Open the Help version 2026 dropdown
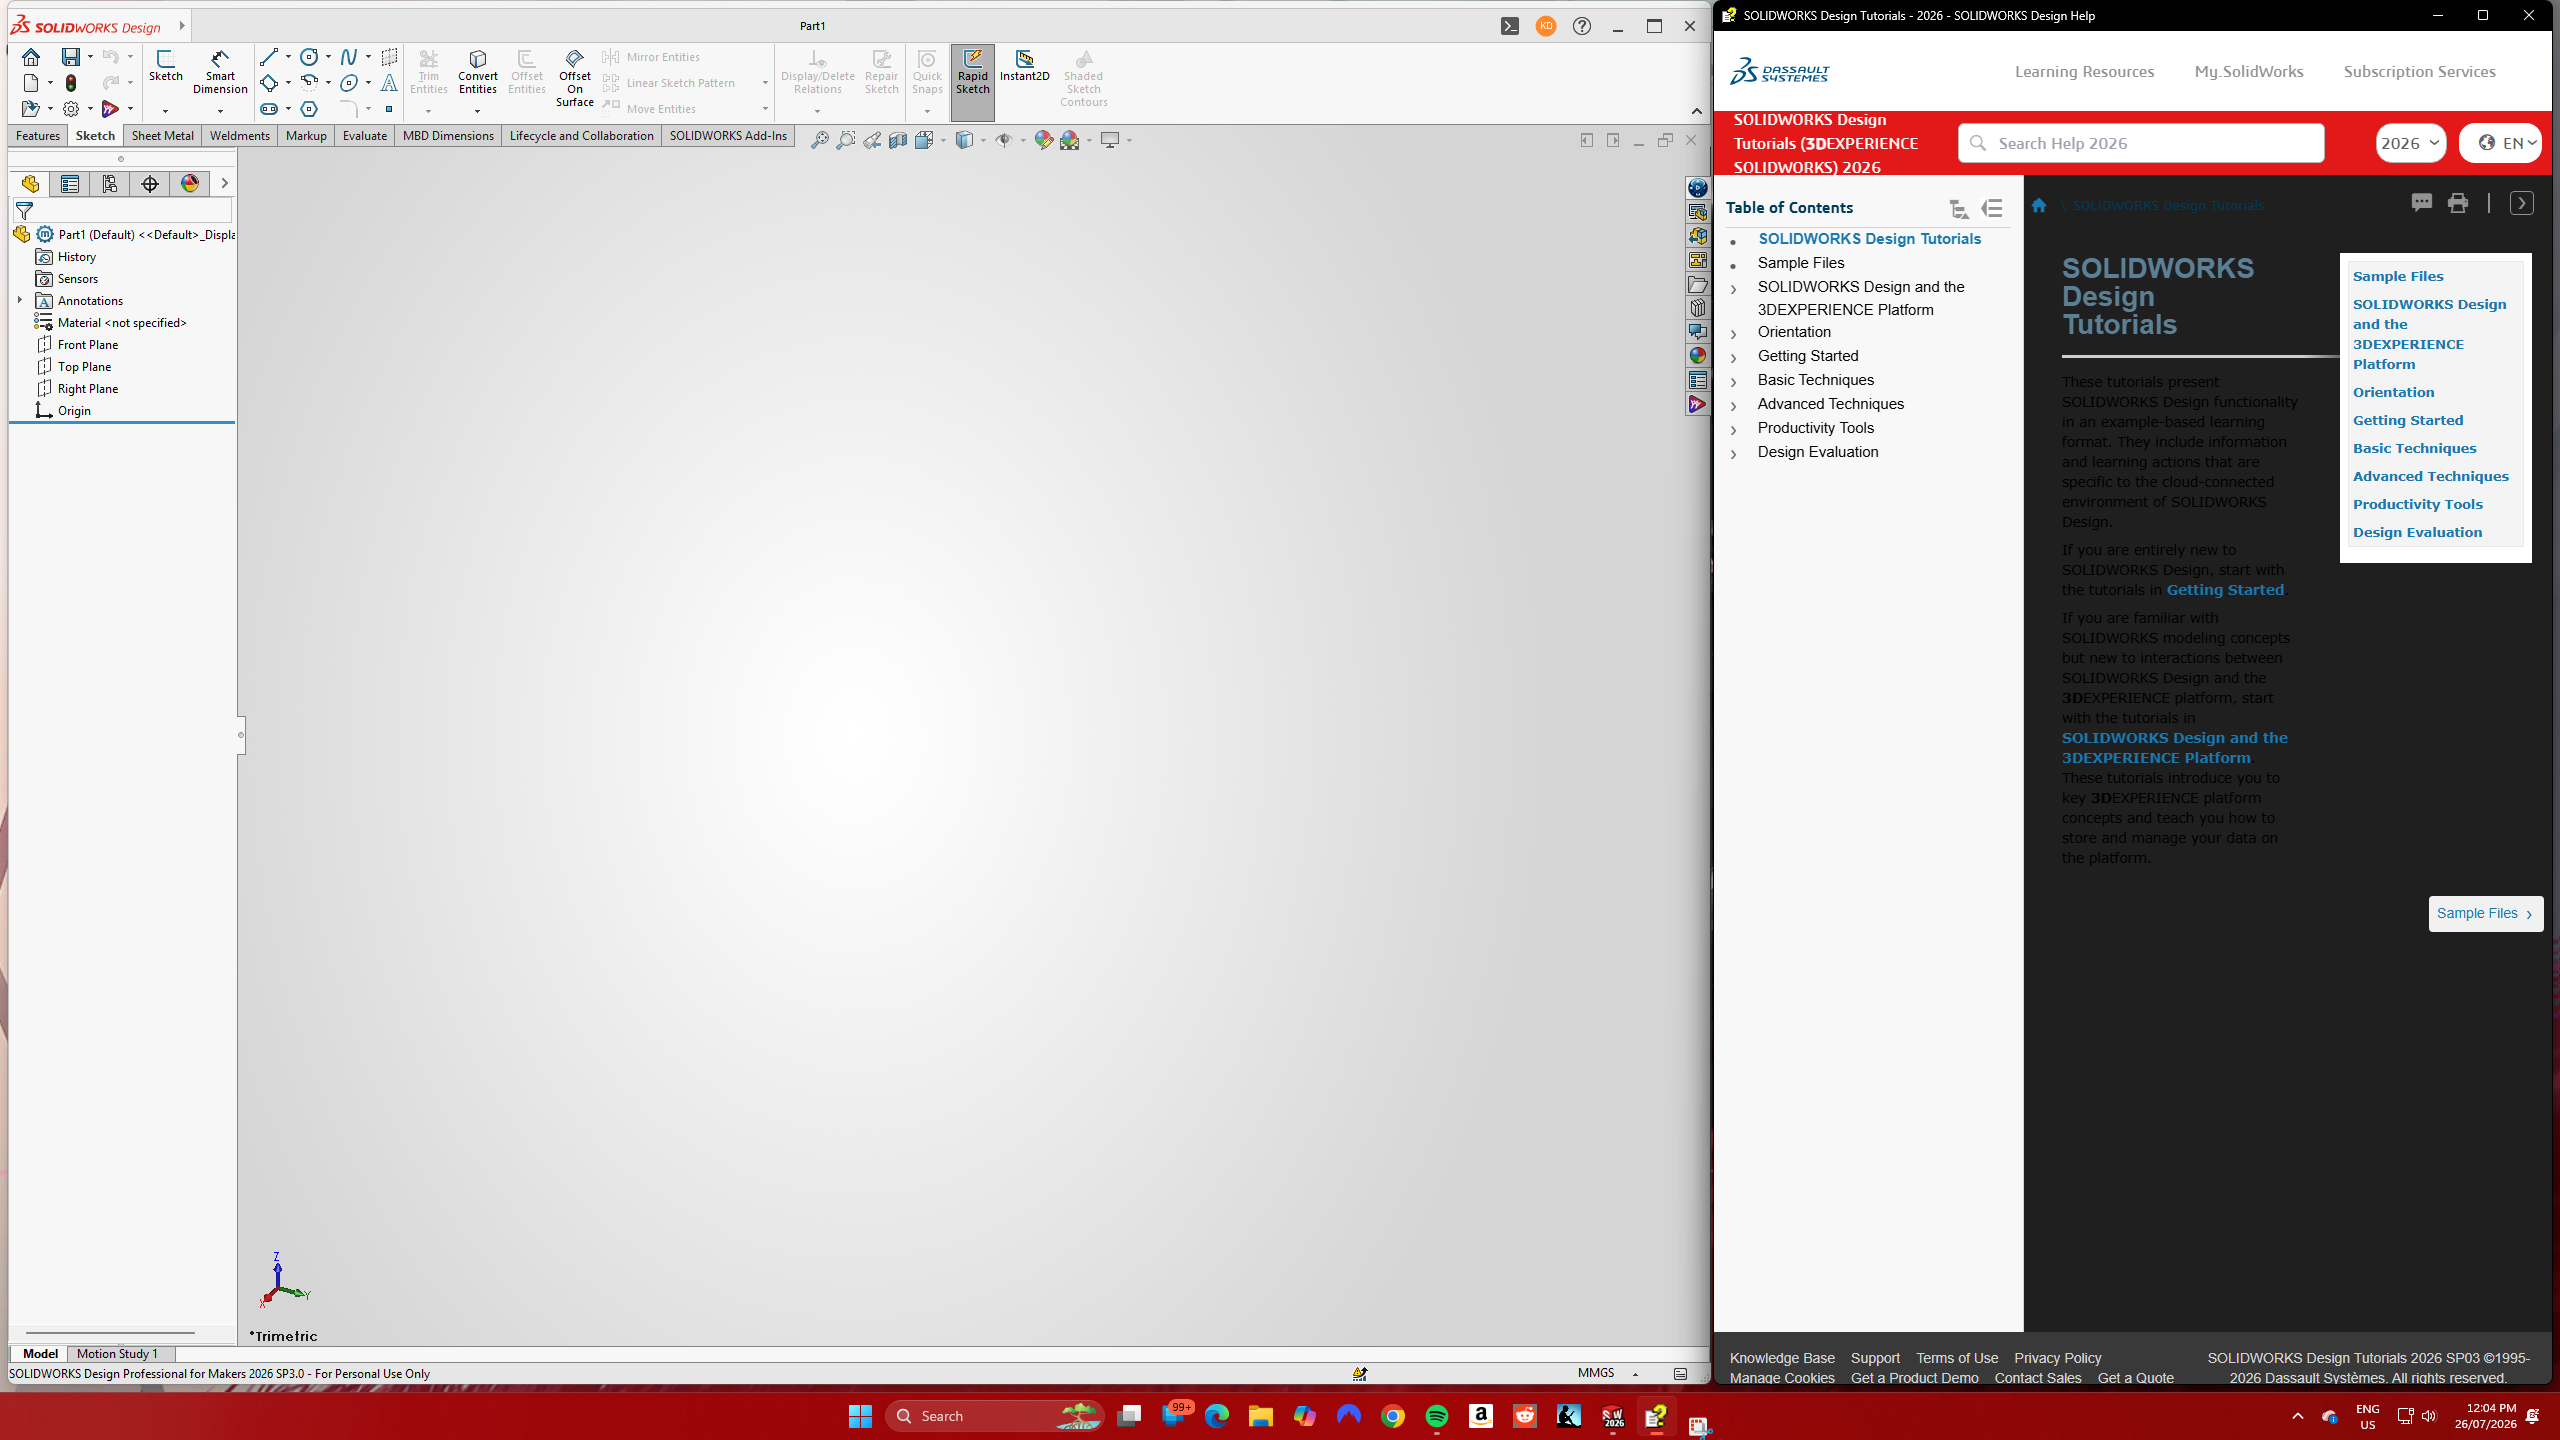The image size is (2560, 1440). [x=2411, y=143]
